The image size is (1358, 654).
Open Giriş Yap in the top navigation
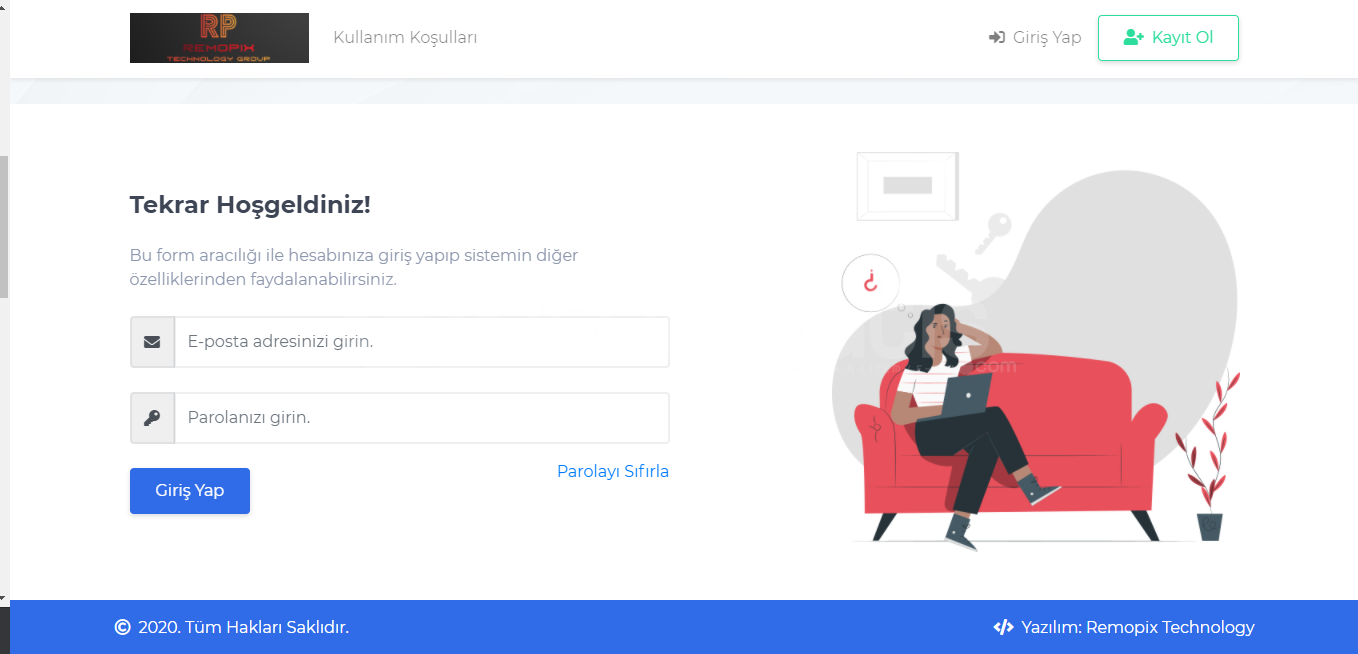pos(1035,38)
